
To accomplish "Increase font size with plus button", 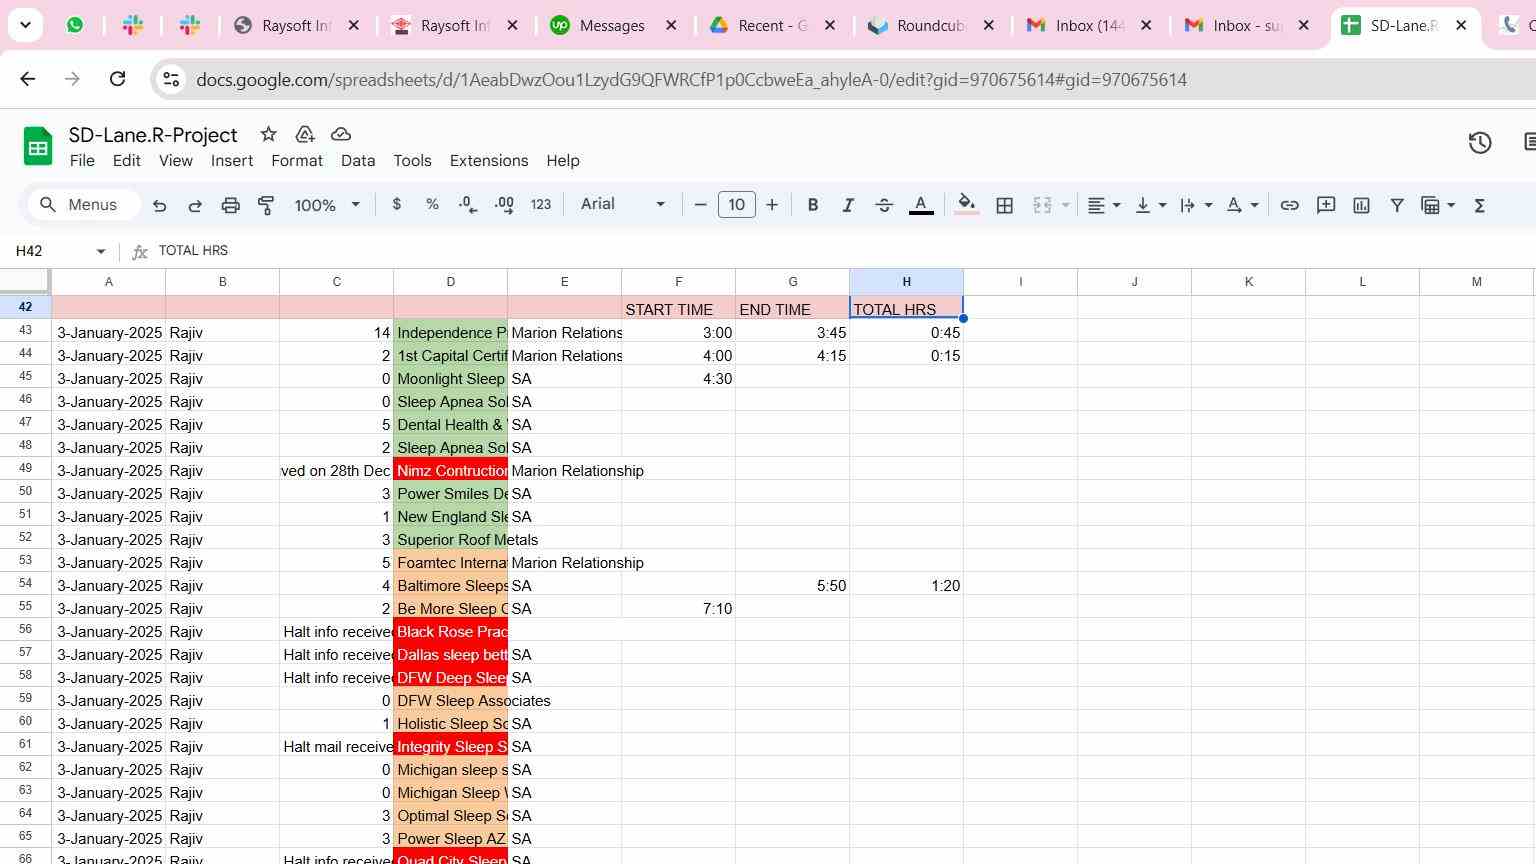I will pyautogui.click(x=772, y=205).
